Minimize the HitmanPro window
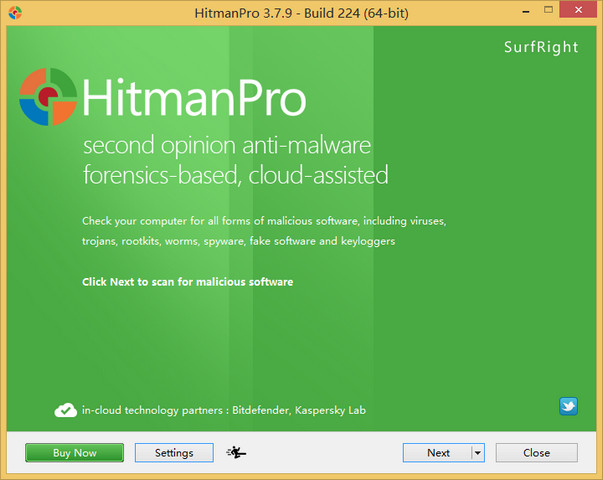The image size is (603, 480). (503, 10)
